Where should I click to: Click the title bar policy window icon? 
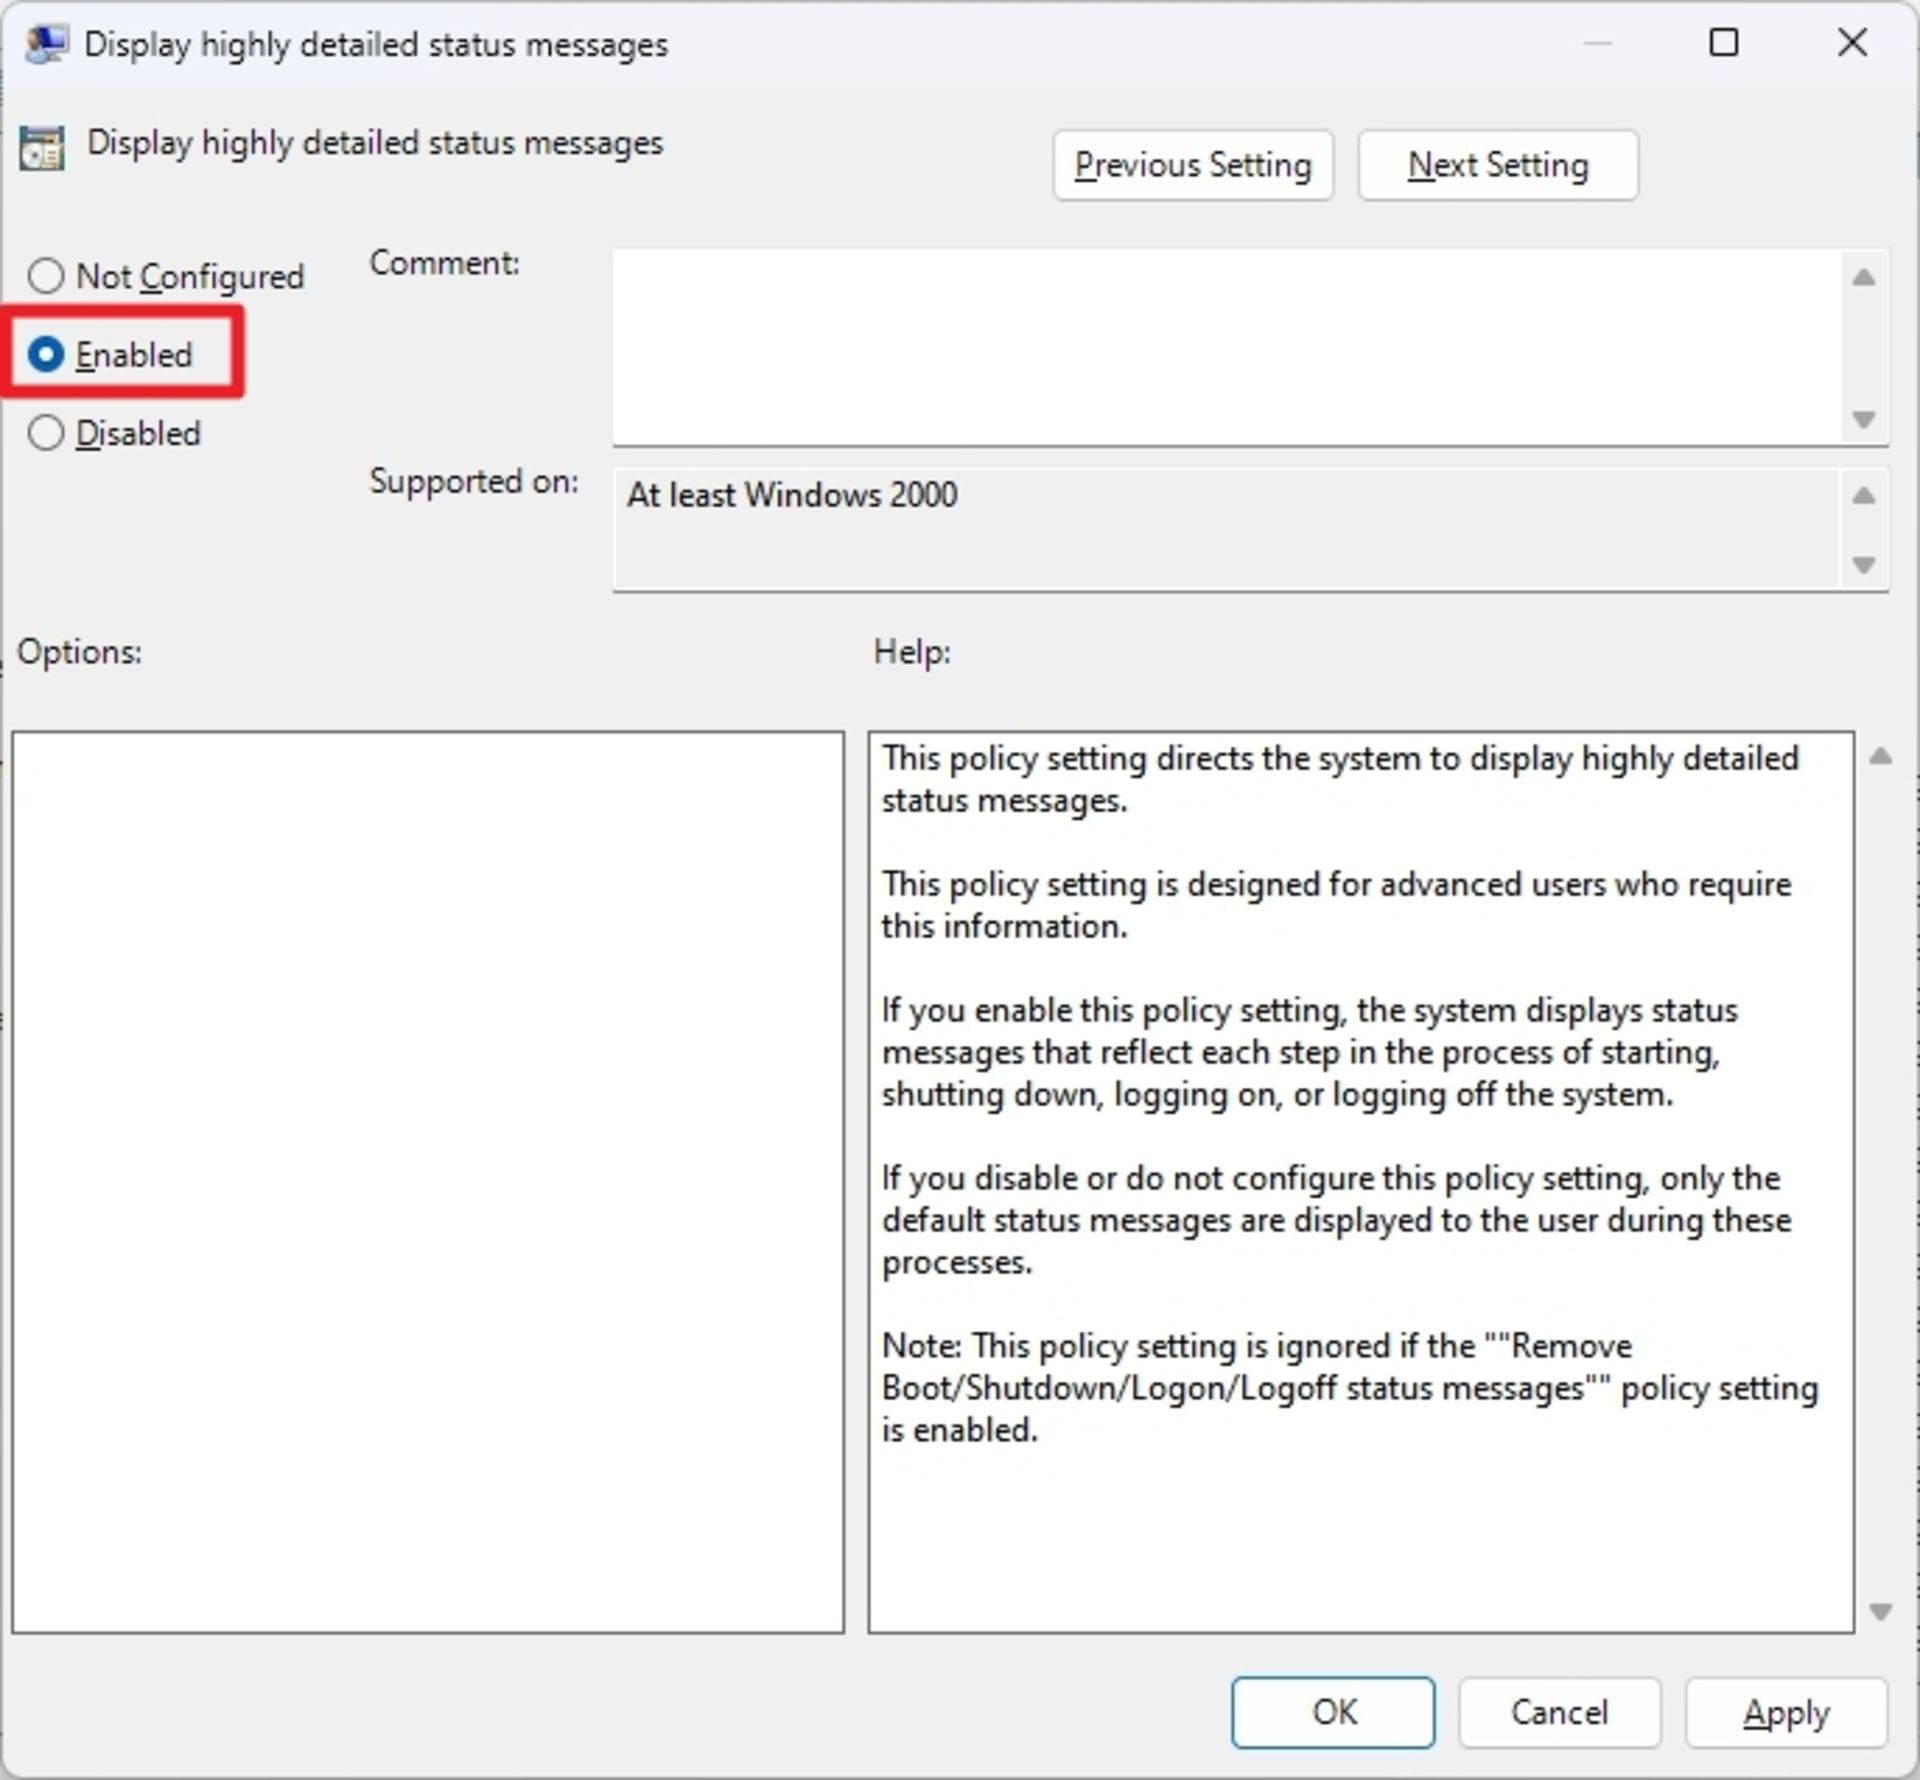click(45, 44)
